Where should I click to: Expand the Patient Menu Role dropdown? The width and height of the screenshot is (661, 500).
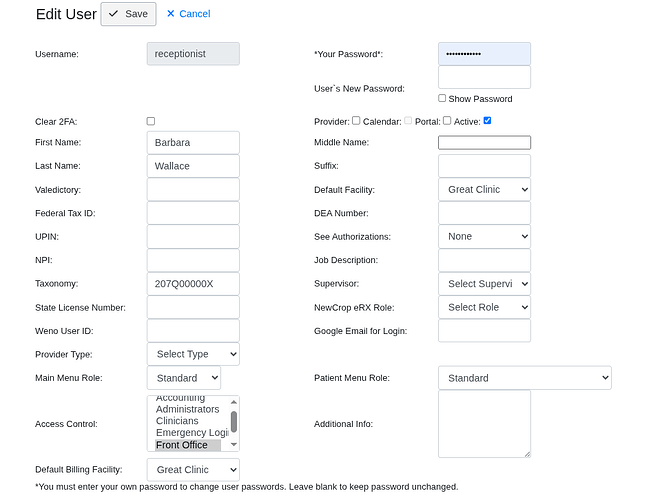(x=525, y=378)
